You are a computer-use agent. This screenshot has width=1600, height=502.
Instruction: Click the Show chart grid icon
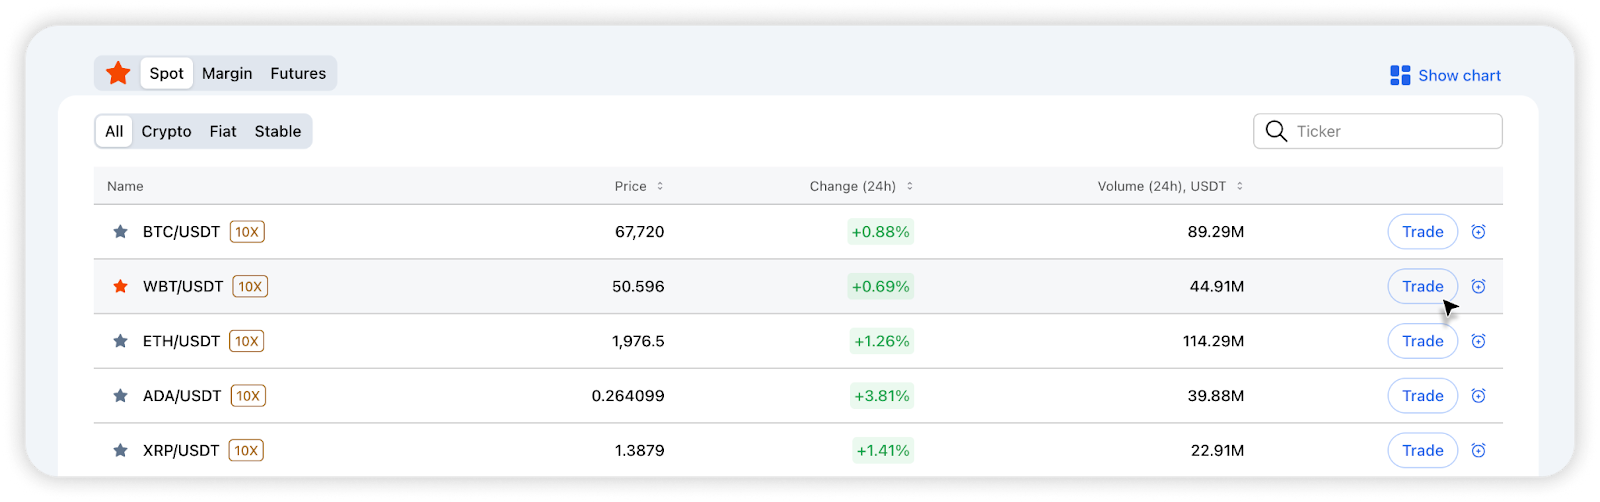click(x=1400, y=75)
